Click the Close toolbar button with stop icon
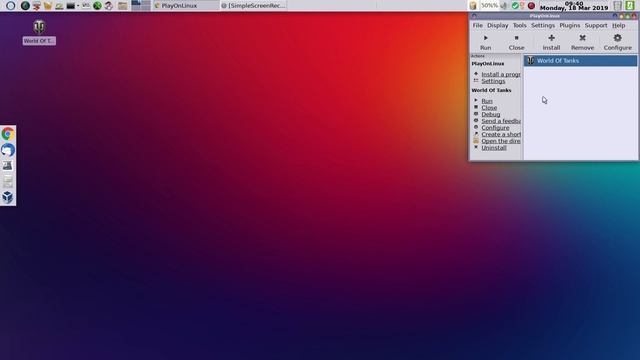Screen dimensions: 640x360 click(x=516, y=42)
